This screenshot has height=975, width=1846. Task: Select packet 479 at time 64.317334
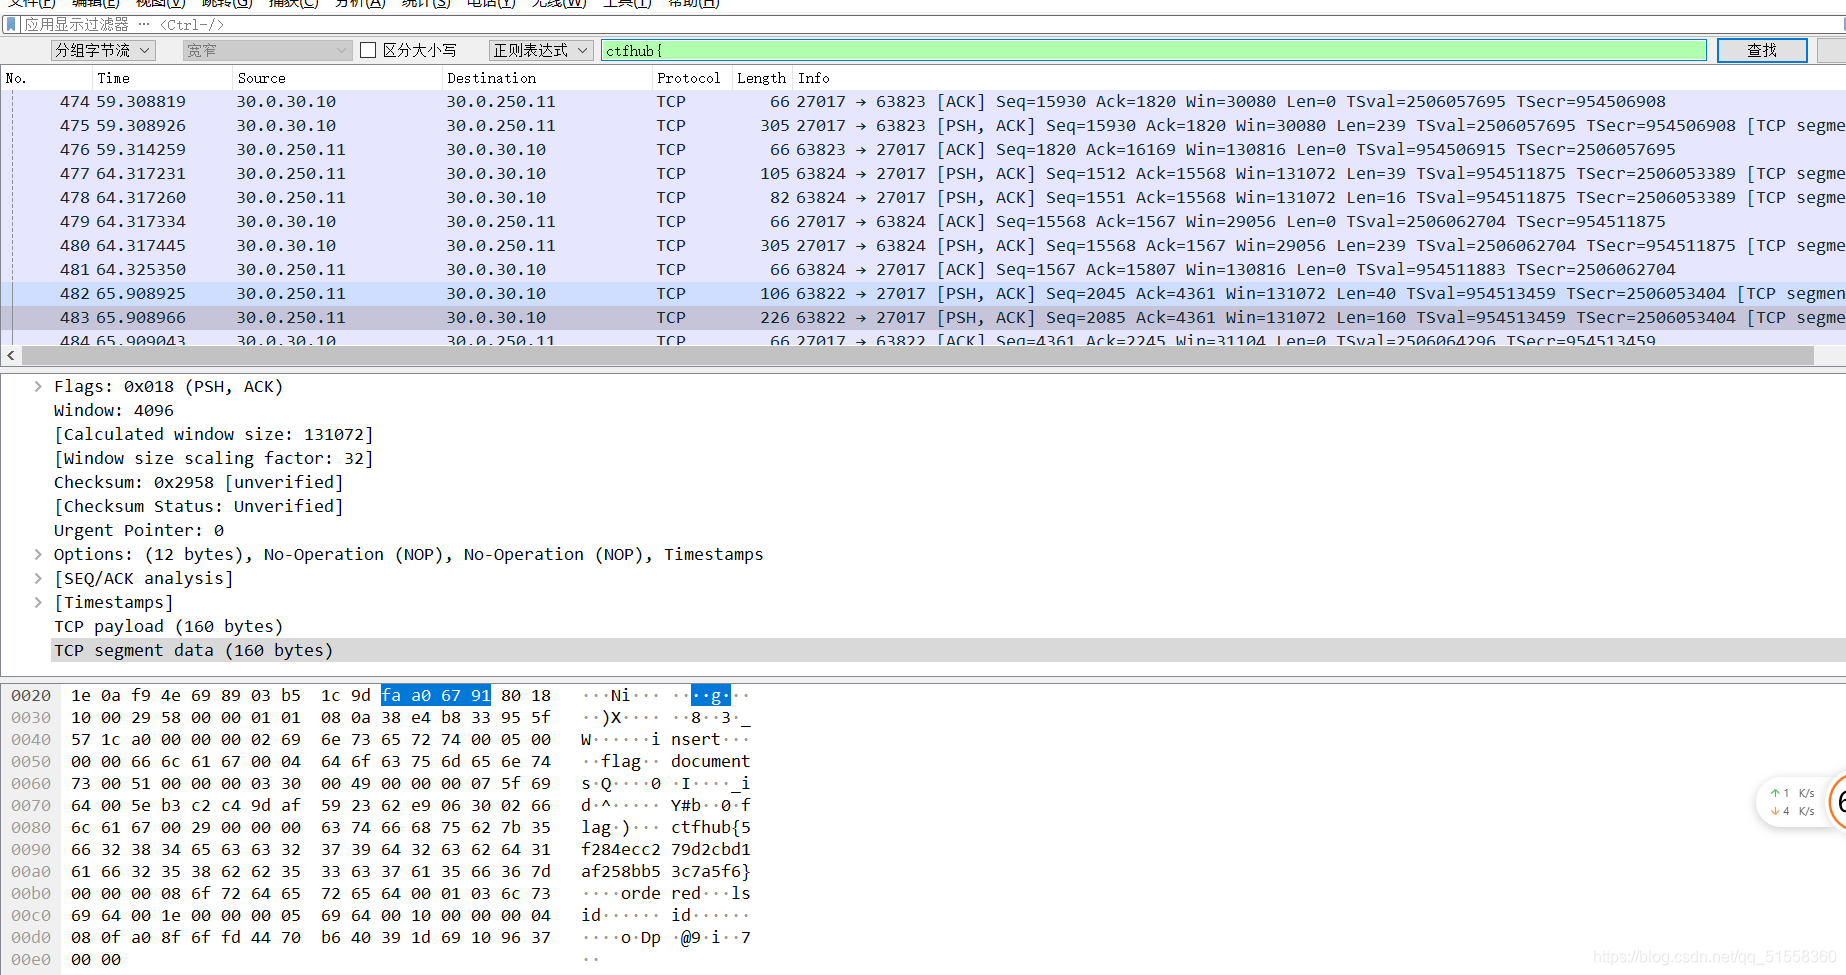pyautogui.click(x=923, y=221)
